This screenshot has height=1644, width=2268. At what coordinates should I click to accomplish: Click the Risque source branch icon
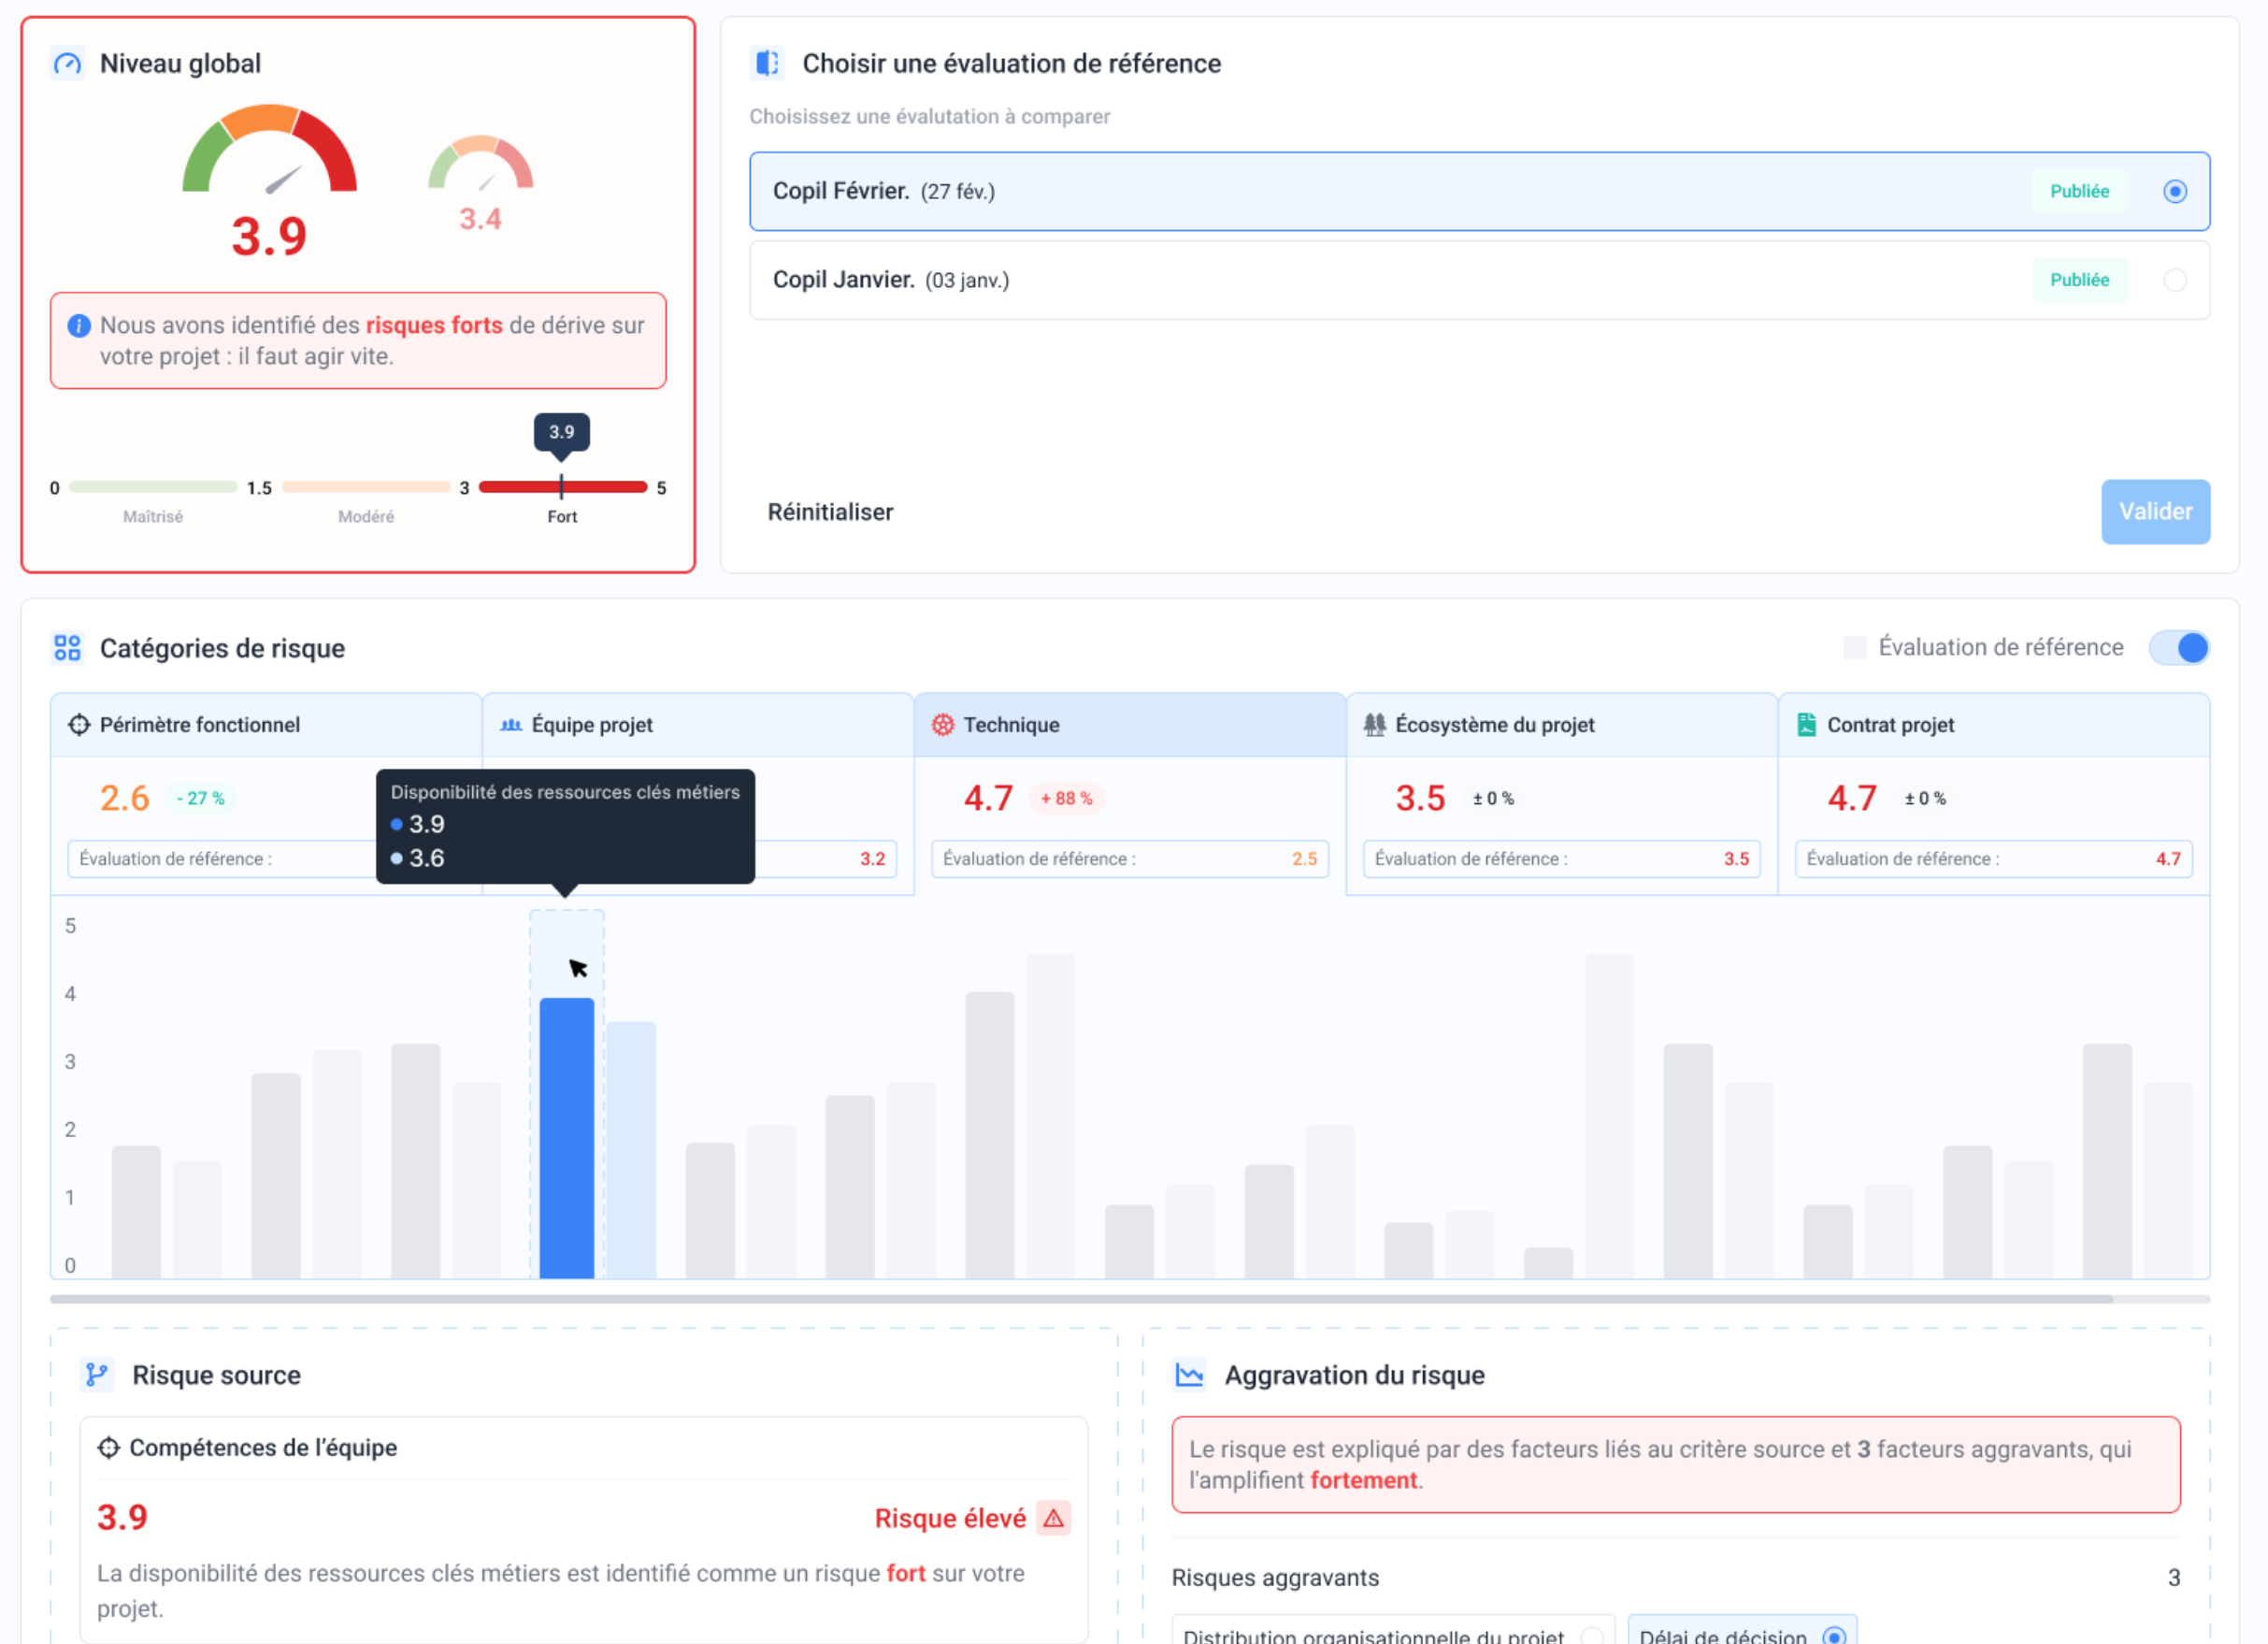tap(97, 1375)
